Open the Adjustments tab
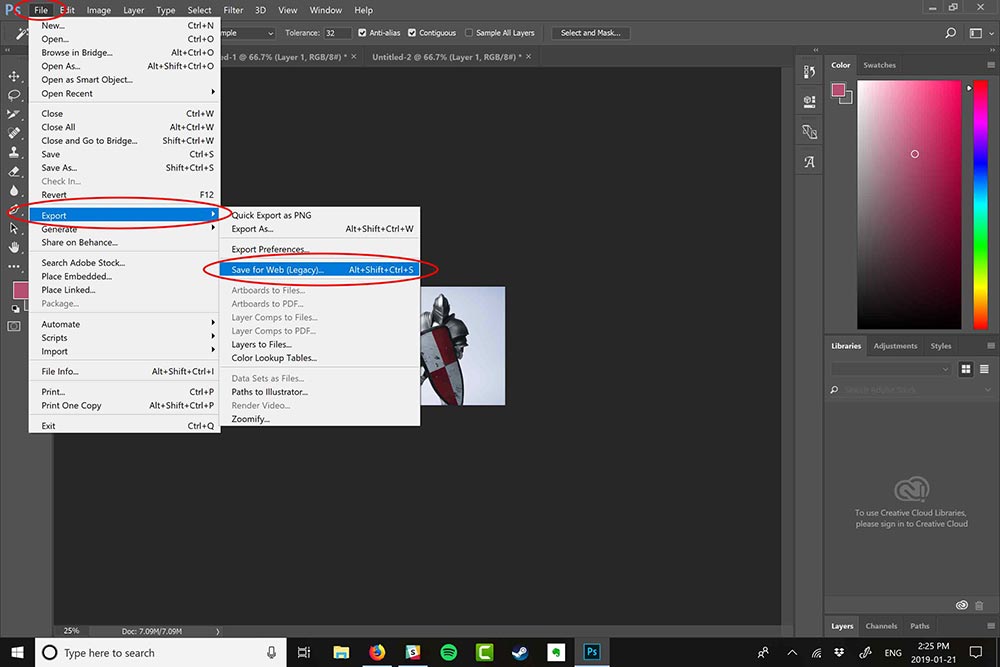 click(x=895, y=346)
